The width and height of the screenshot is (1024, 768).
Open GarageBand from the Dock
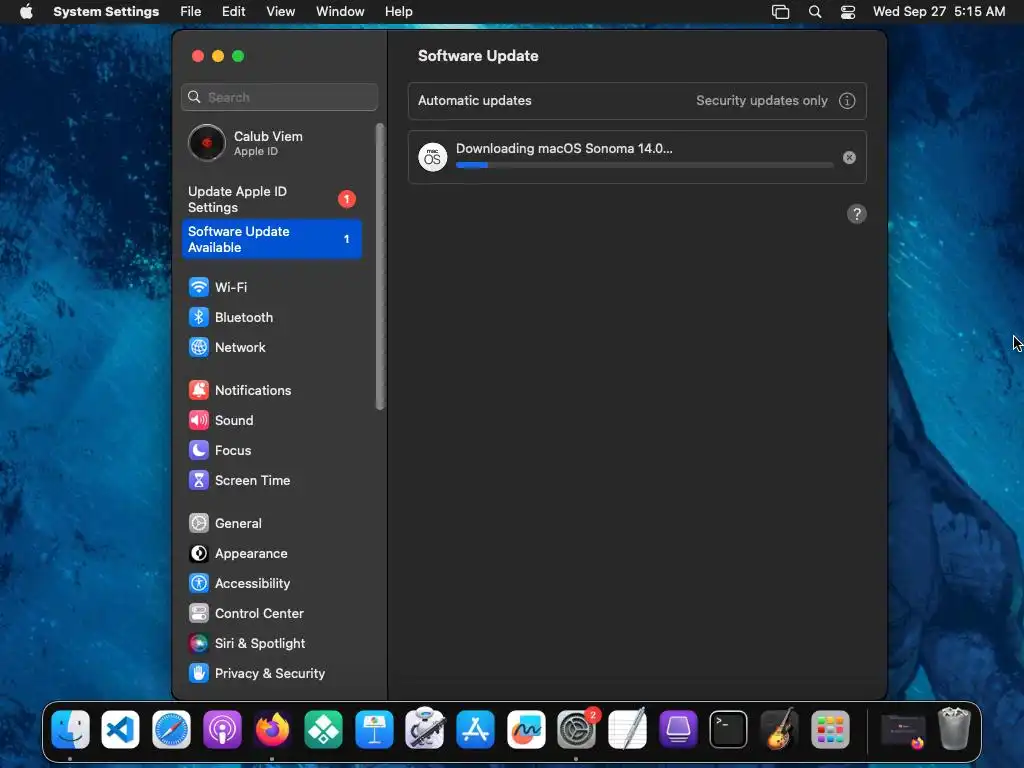(x=779, y=728)
